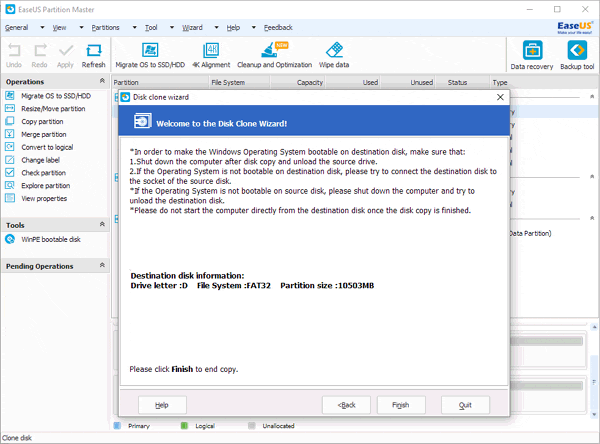Open the View menu dropdown arrow
The width and height of the screenshot is (600, 444).
(81, 28)
